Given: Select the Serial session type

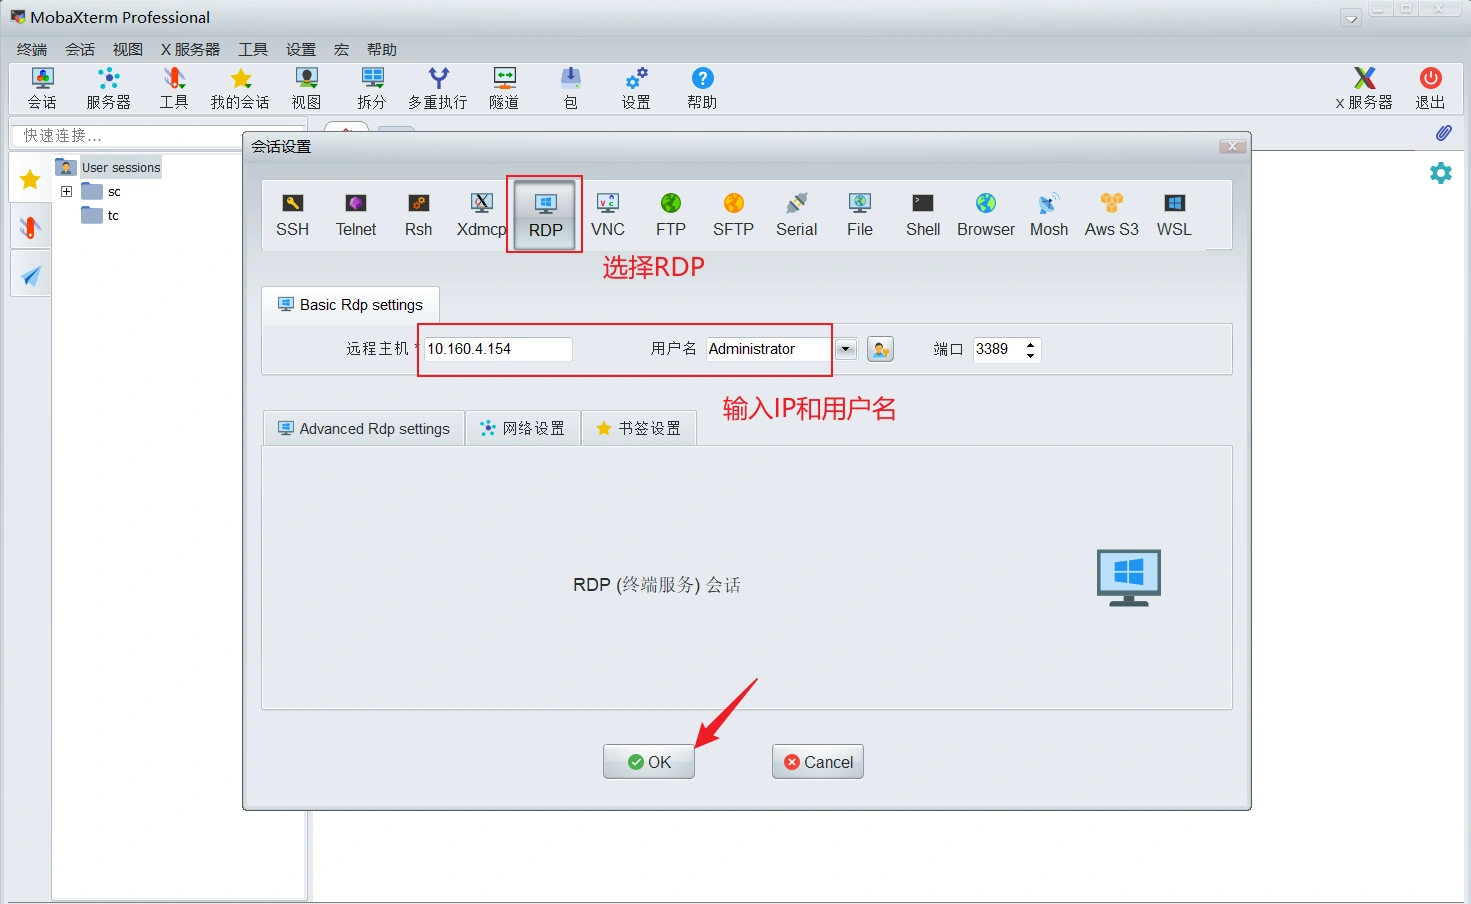Looking at the screenshot, I should pos(796,215).
